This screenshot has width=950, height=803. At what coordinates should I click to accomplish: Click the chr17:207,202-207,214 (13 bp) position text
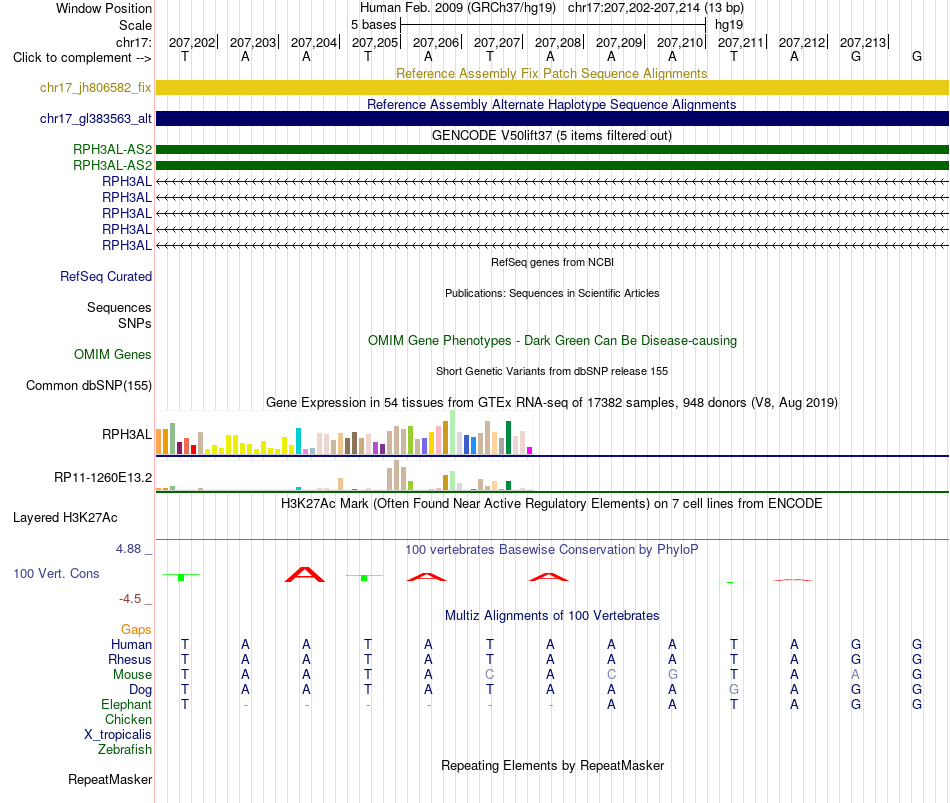[656, 8]
